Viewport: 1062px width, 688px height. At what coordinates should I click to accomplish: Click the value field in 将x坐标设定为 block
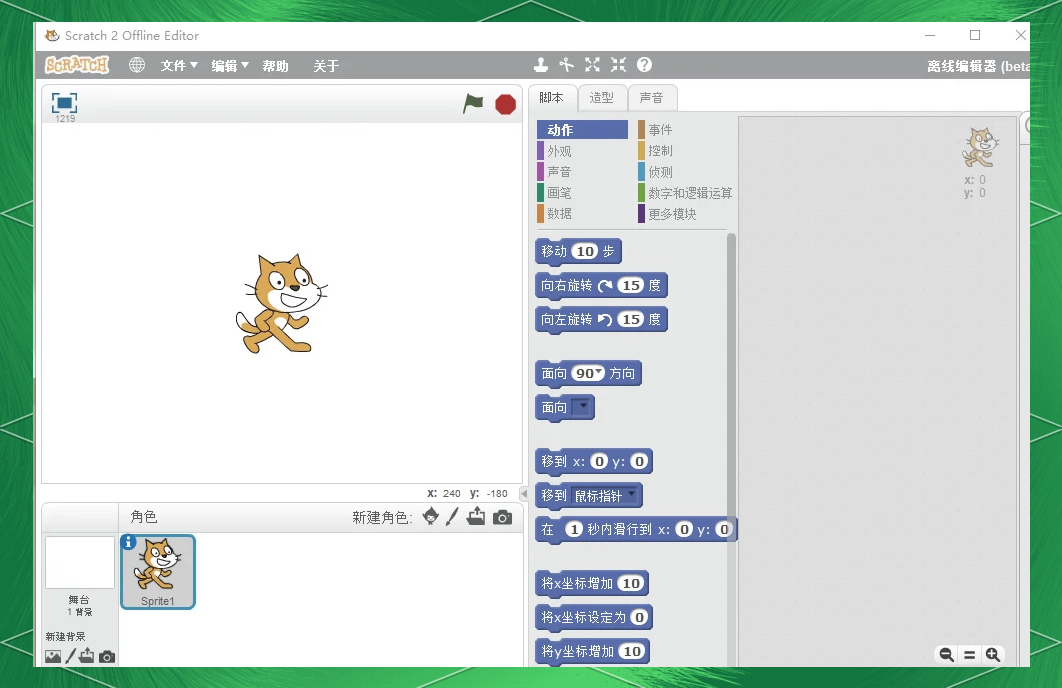point(639,617)
